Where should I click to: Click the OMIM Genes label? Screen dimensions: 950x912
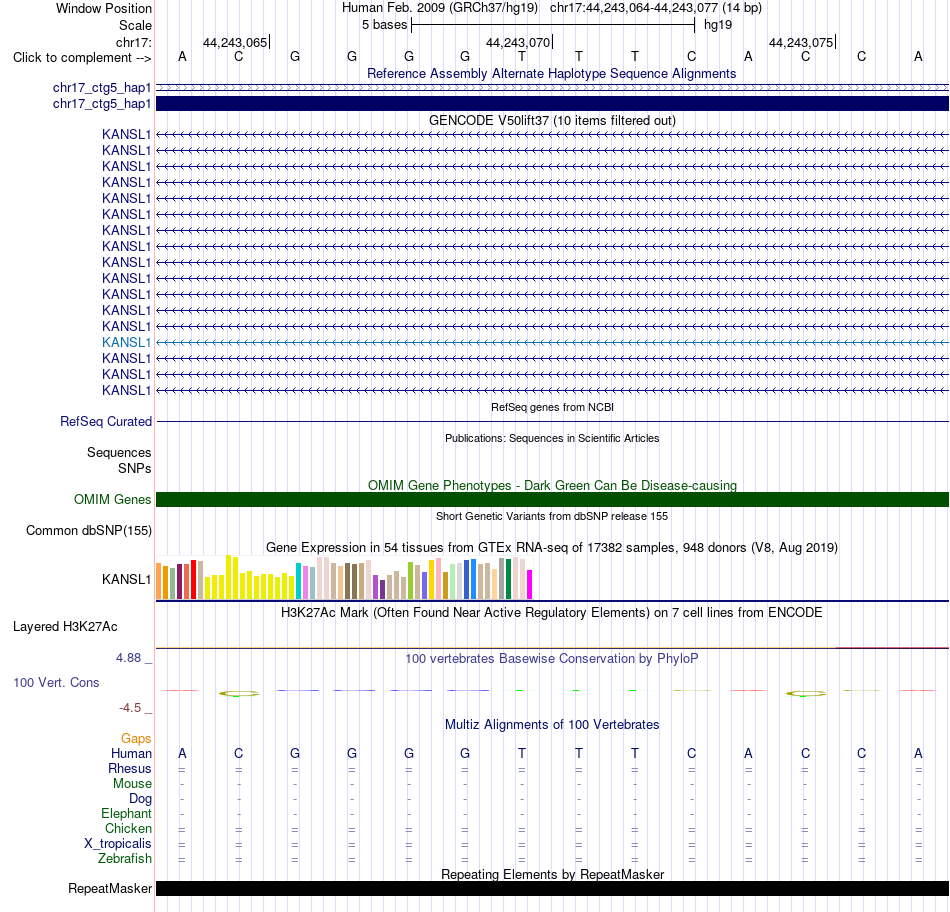click(112, 499)
